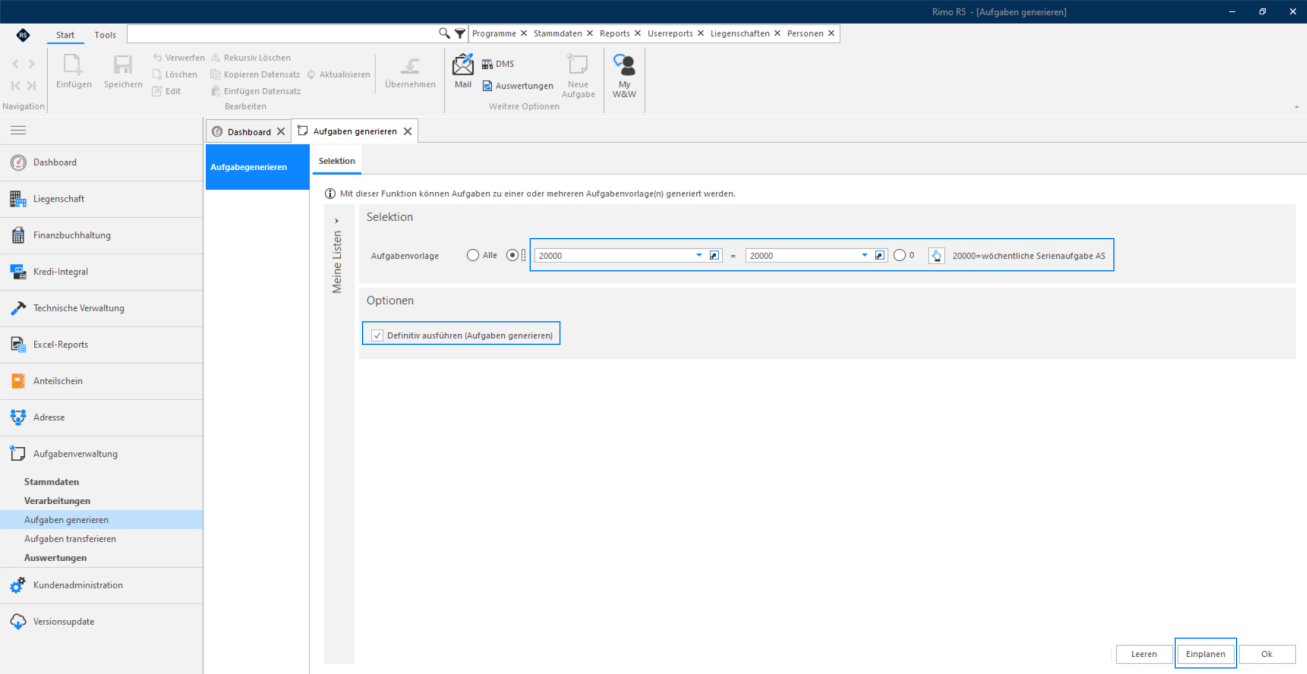
Task: Click into the top search field
Action: (282, 33)
